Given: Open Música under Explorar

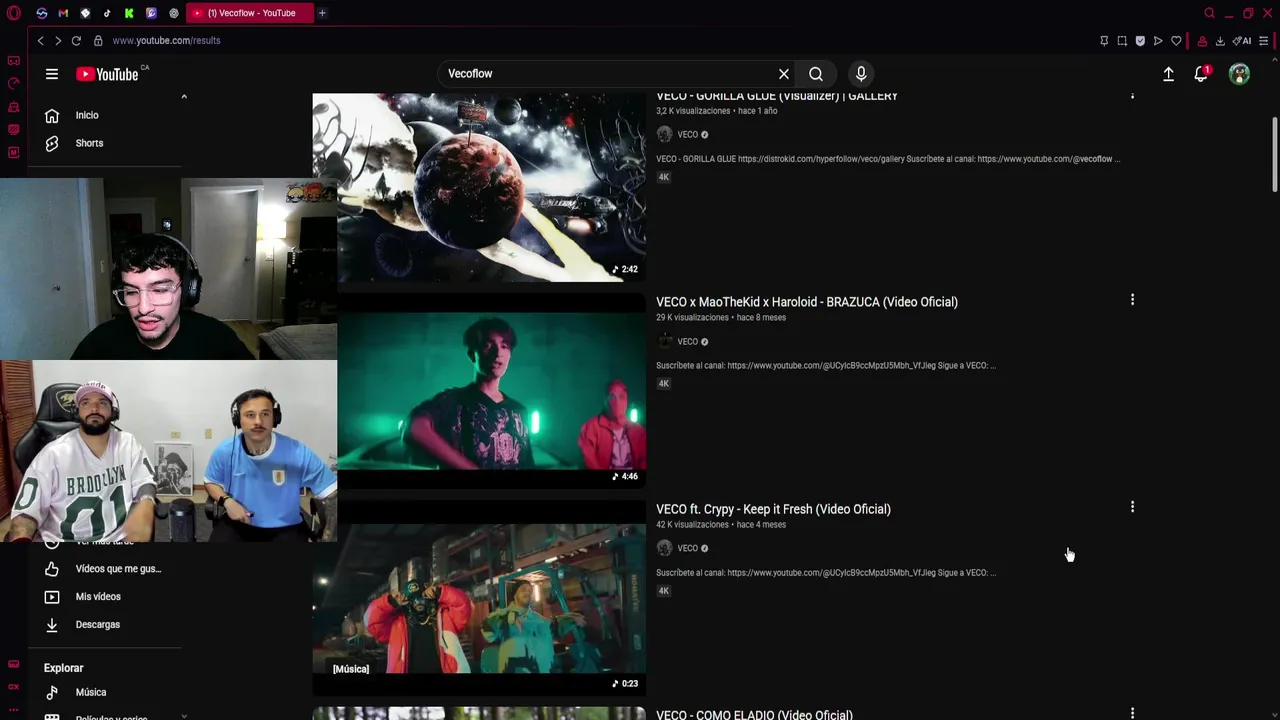Looking at the screenshot, I should point(108,692).
